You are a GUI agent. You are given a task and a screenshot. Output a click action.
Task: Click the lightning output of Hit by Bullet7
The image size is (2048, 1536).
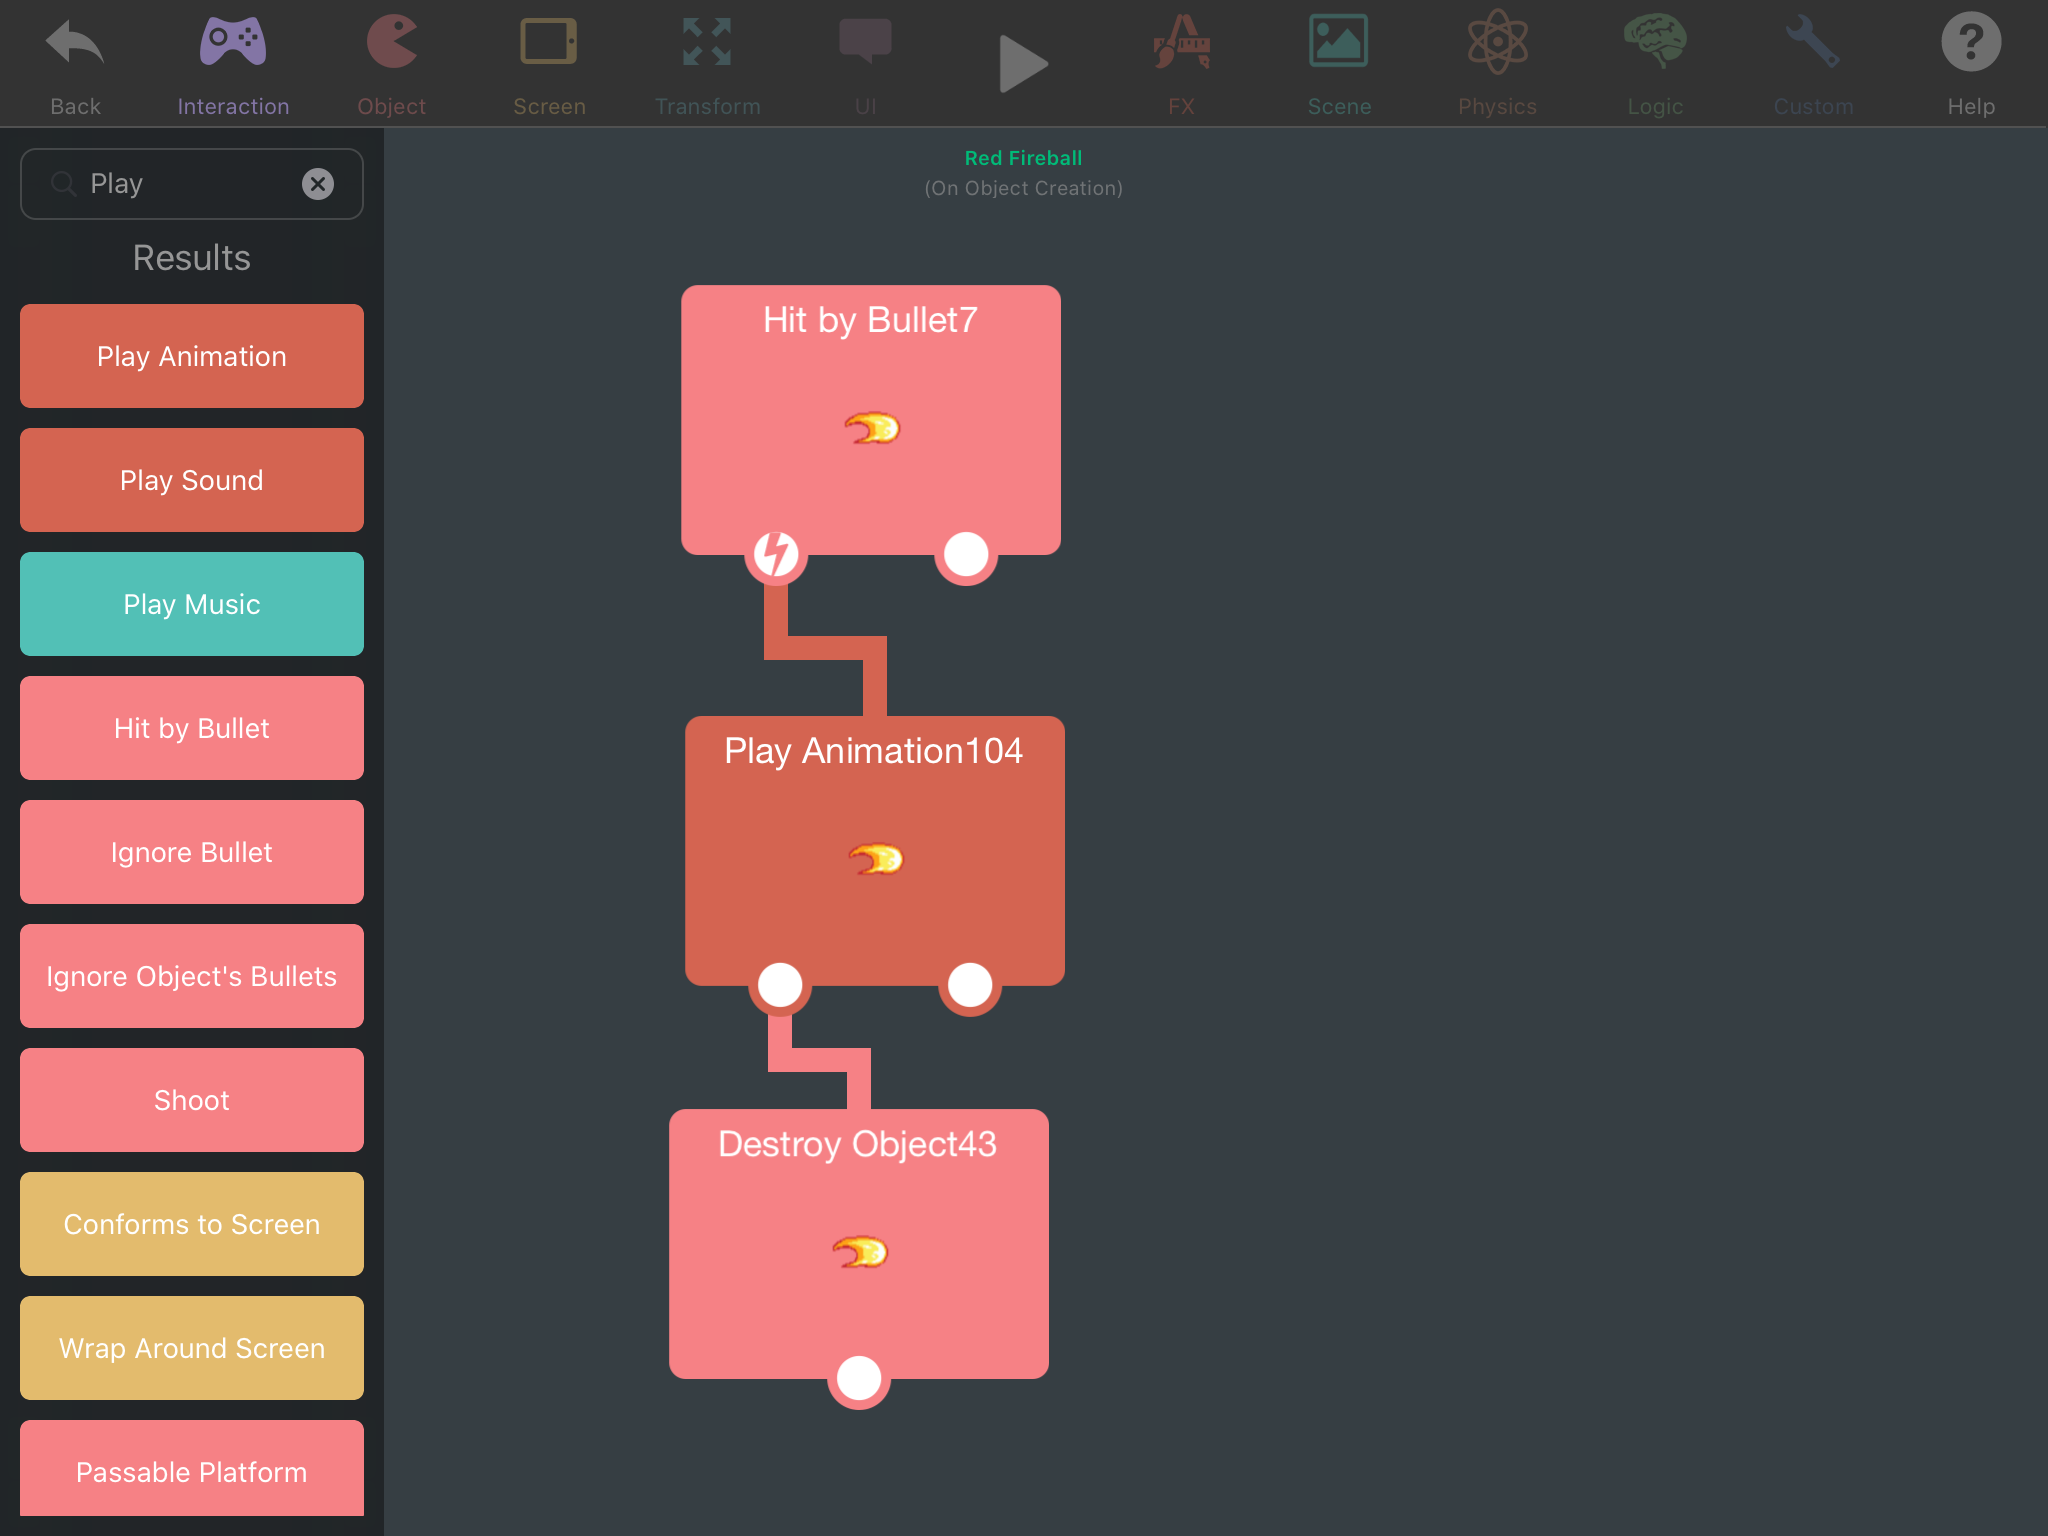point(776,554)
